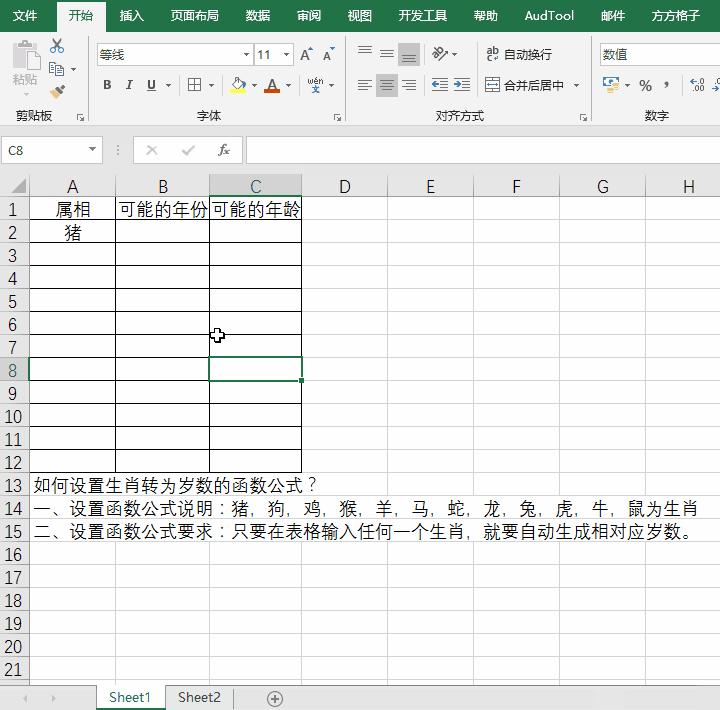Center text horizontally

click(387, 85)
